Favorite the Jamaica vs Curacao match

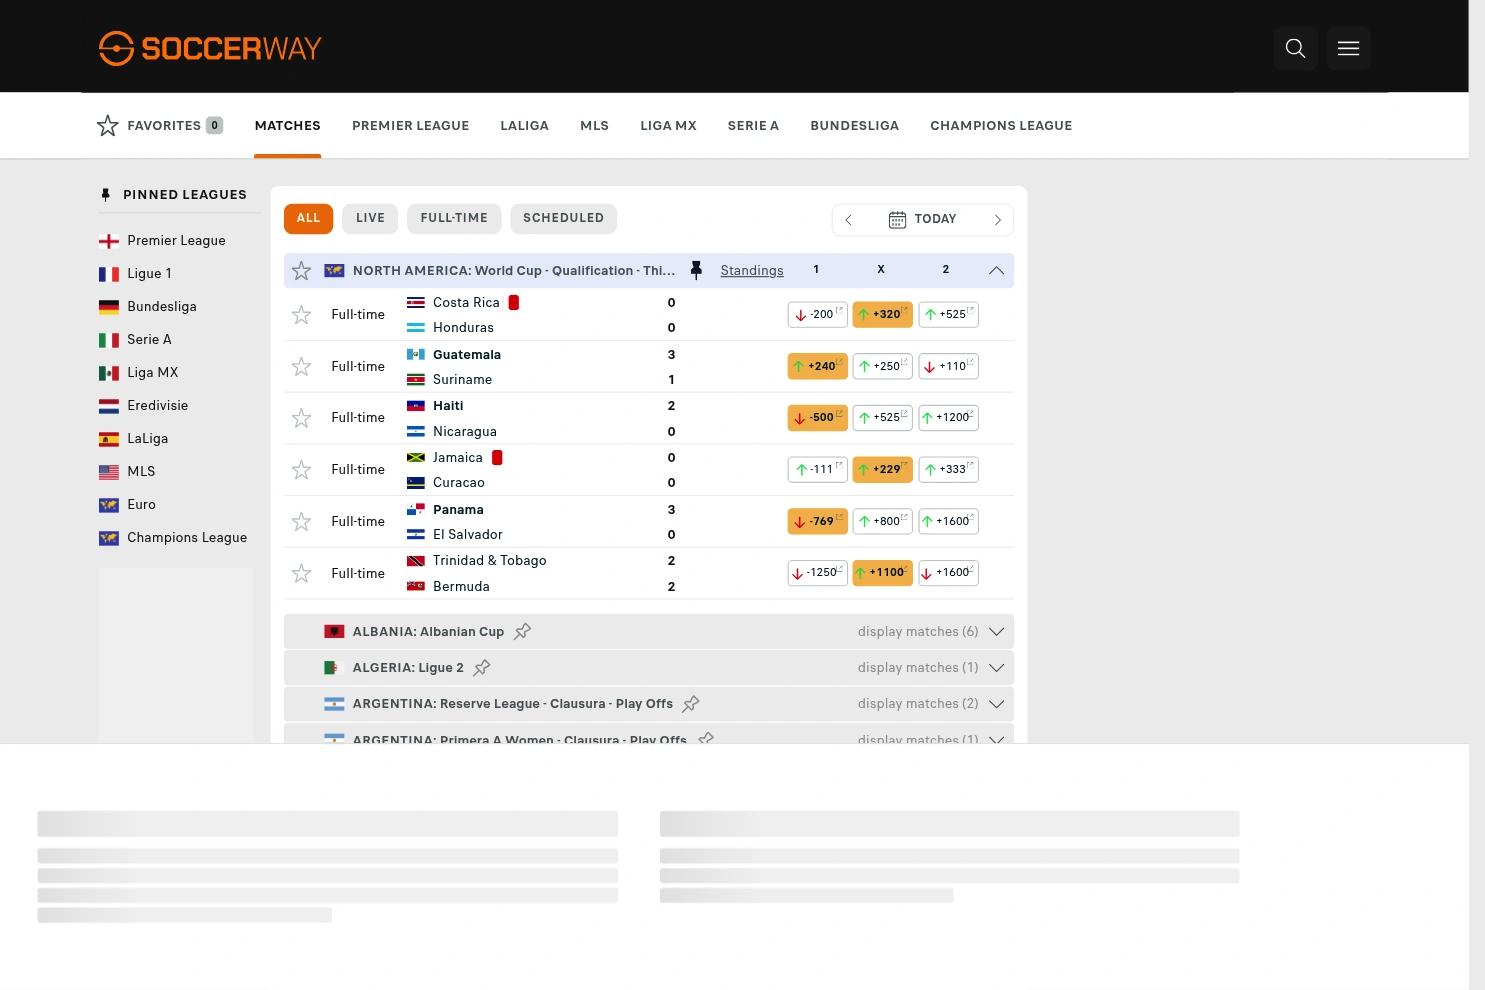click(301, 470)
